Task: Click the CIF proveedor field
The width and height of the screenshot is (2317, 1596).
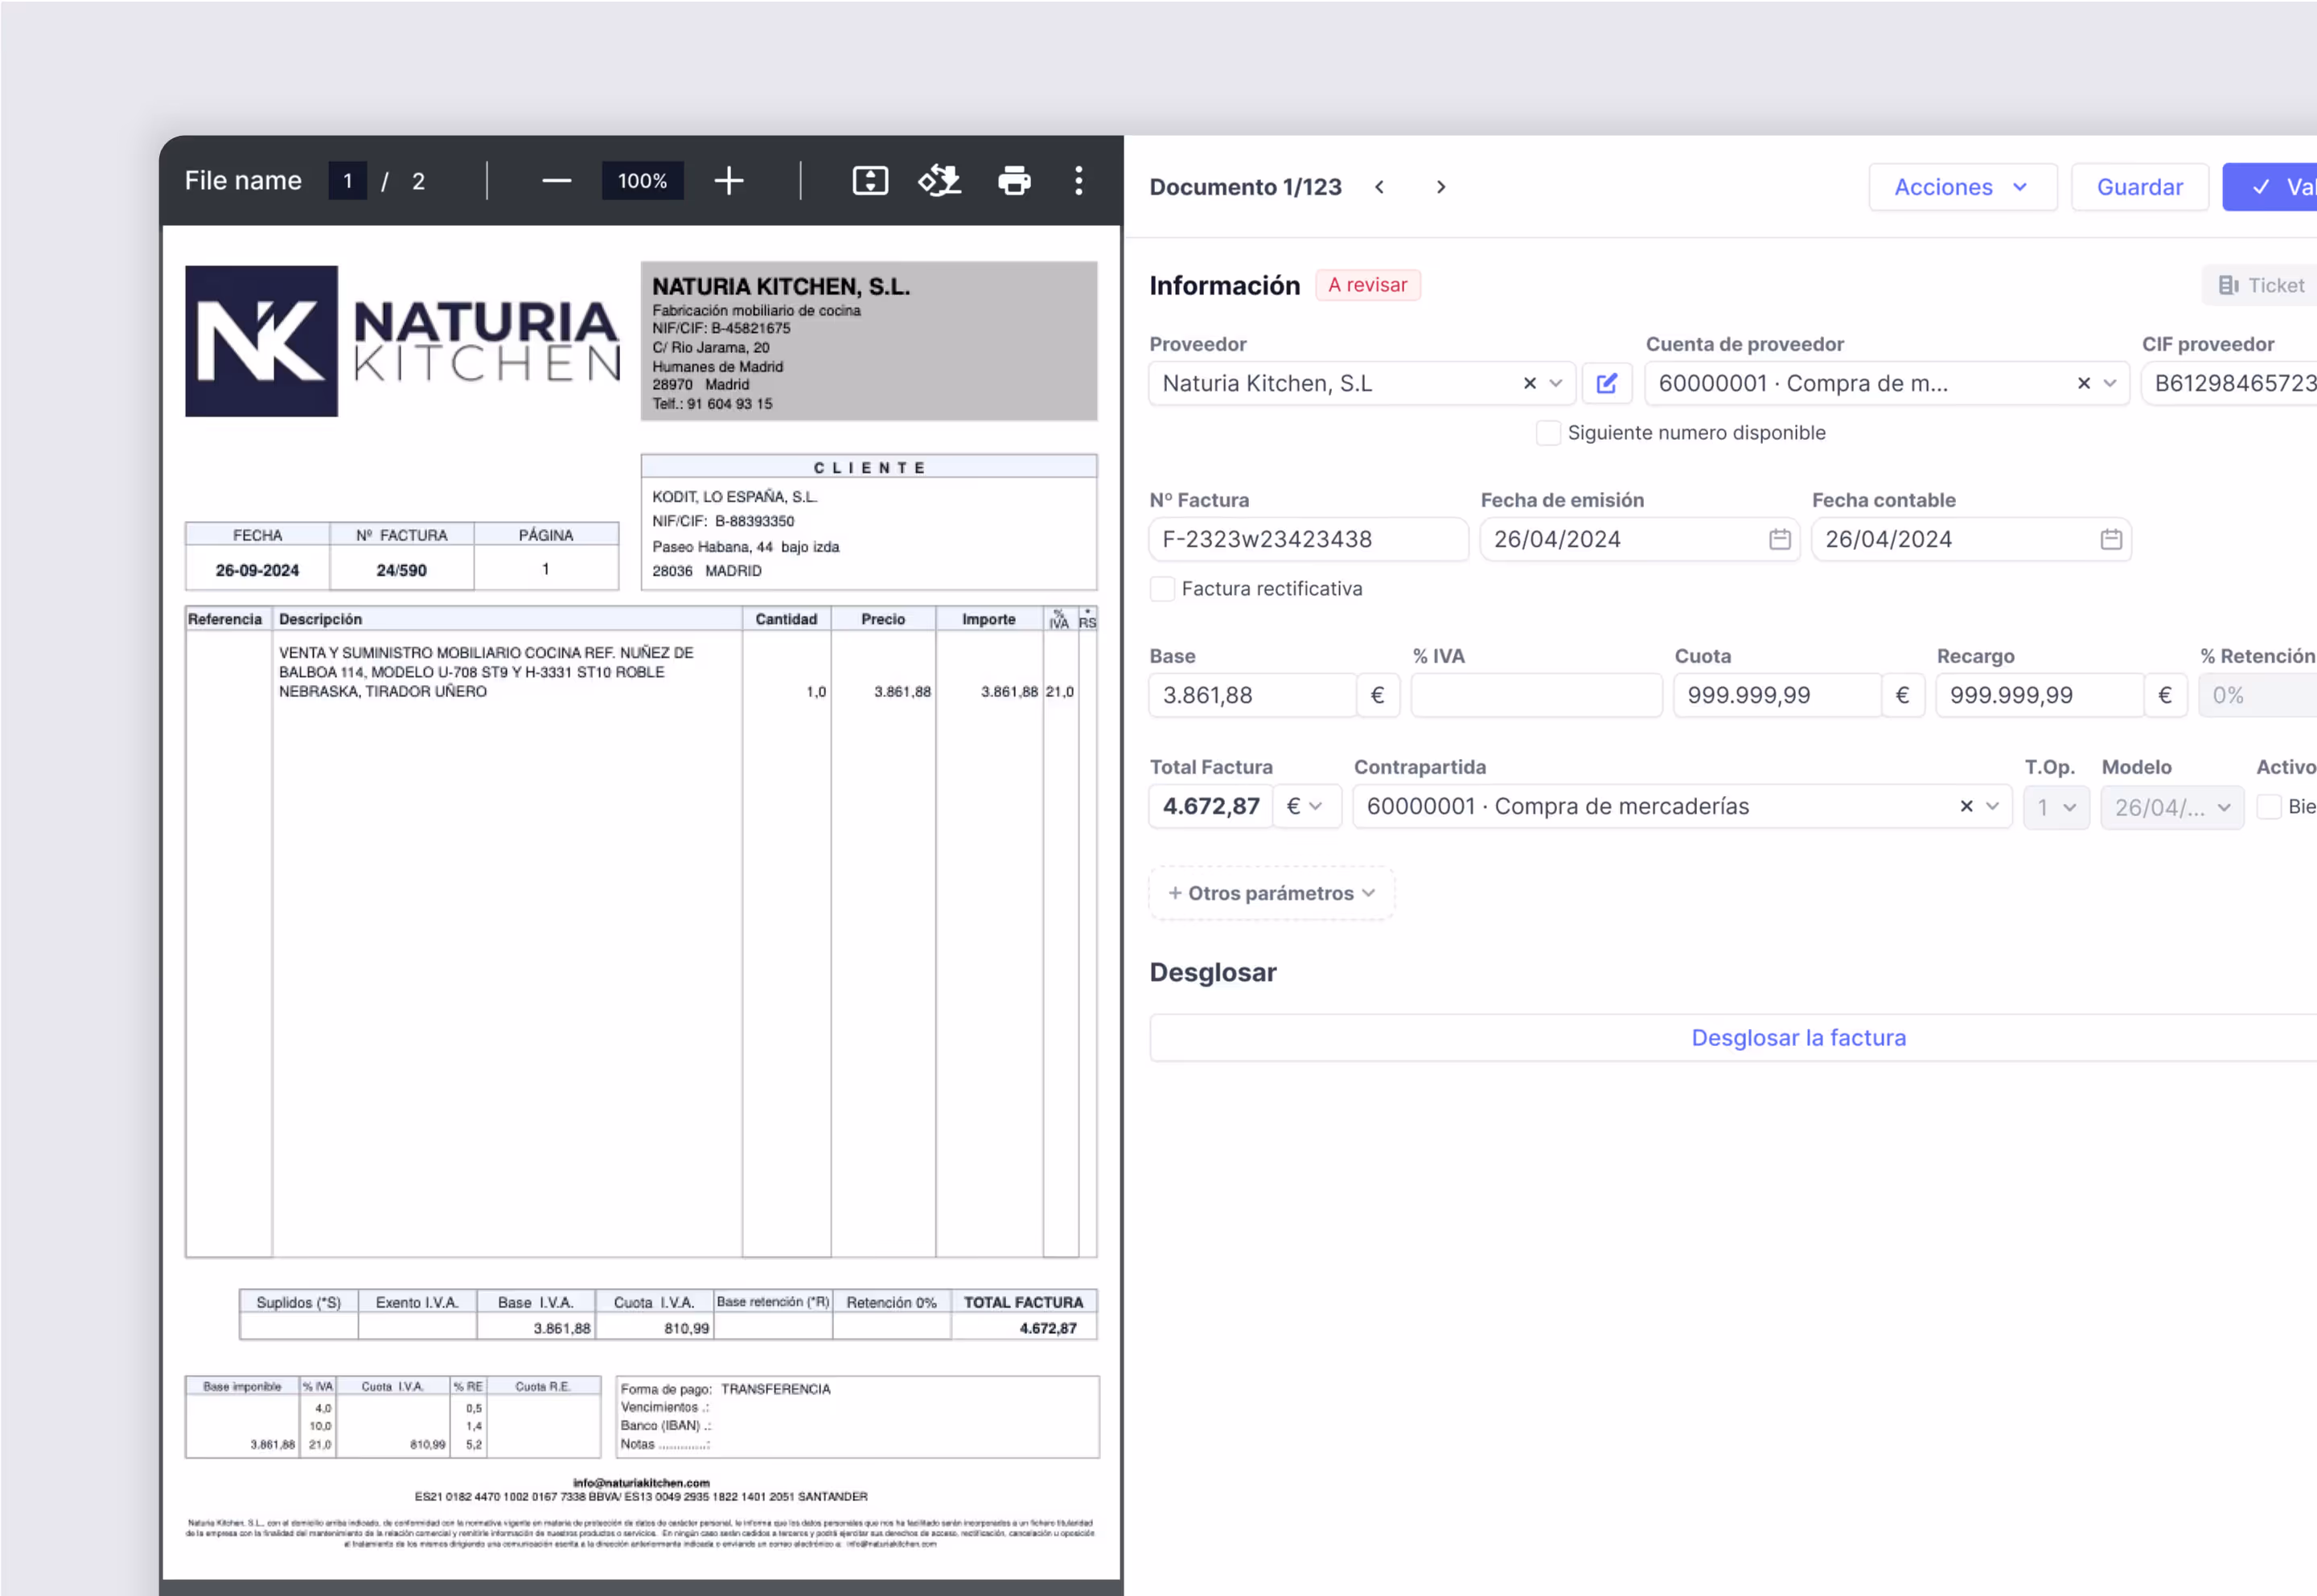Action: (x=2230, y=384)
